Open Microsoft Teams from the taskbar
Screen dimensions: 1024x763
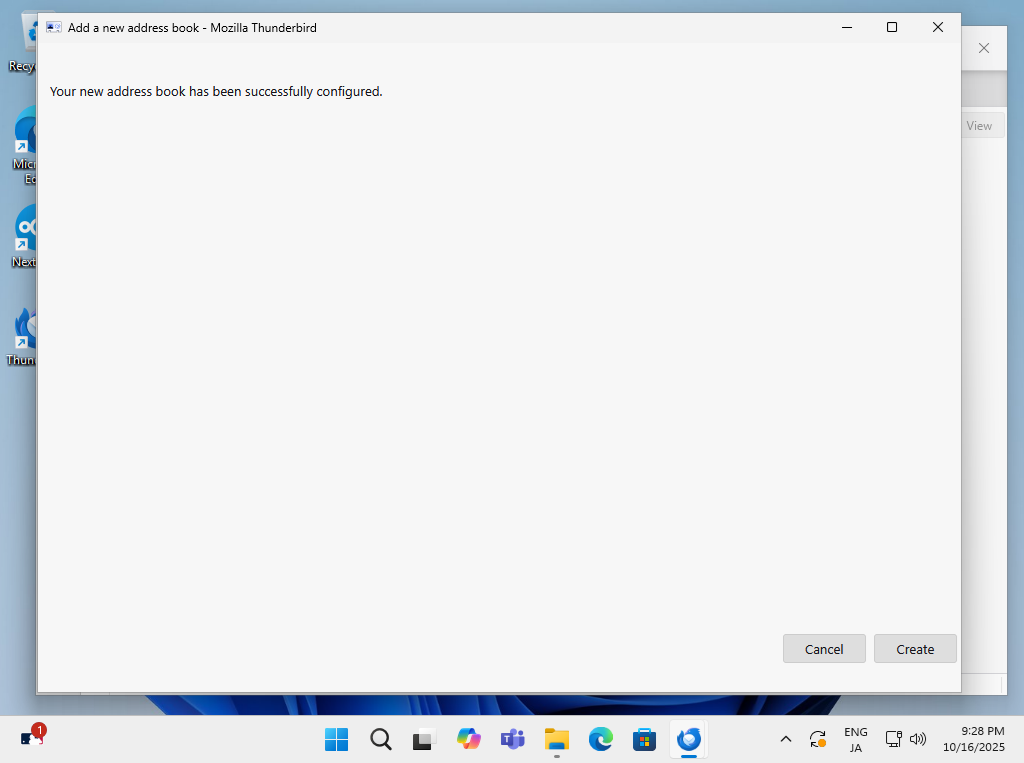(x=513, y=739)
